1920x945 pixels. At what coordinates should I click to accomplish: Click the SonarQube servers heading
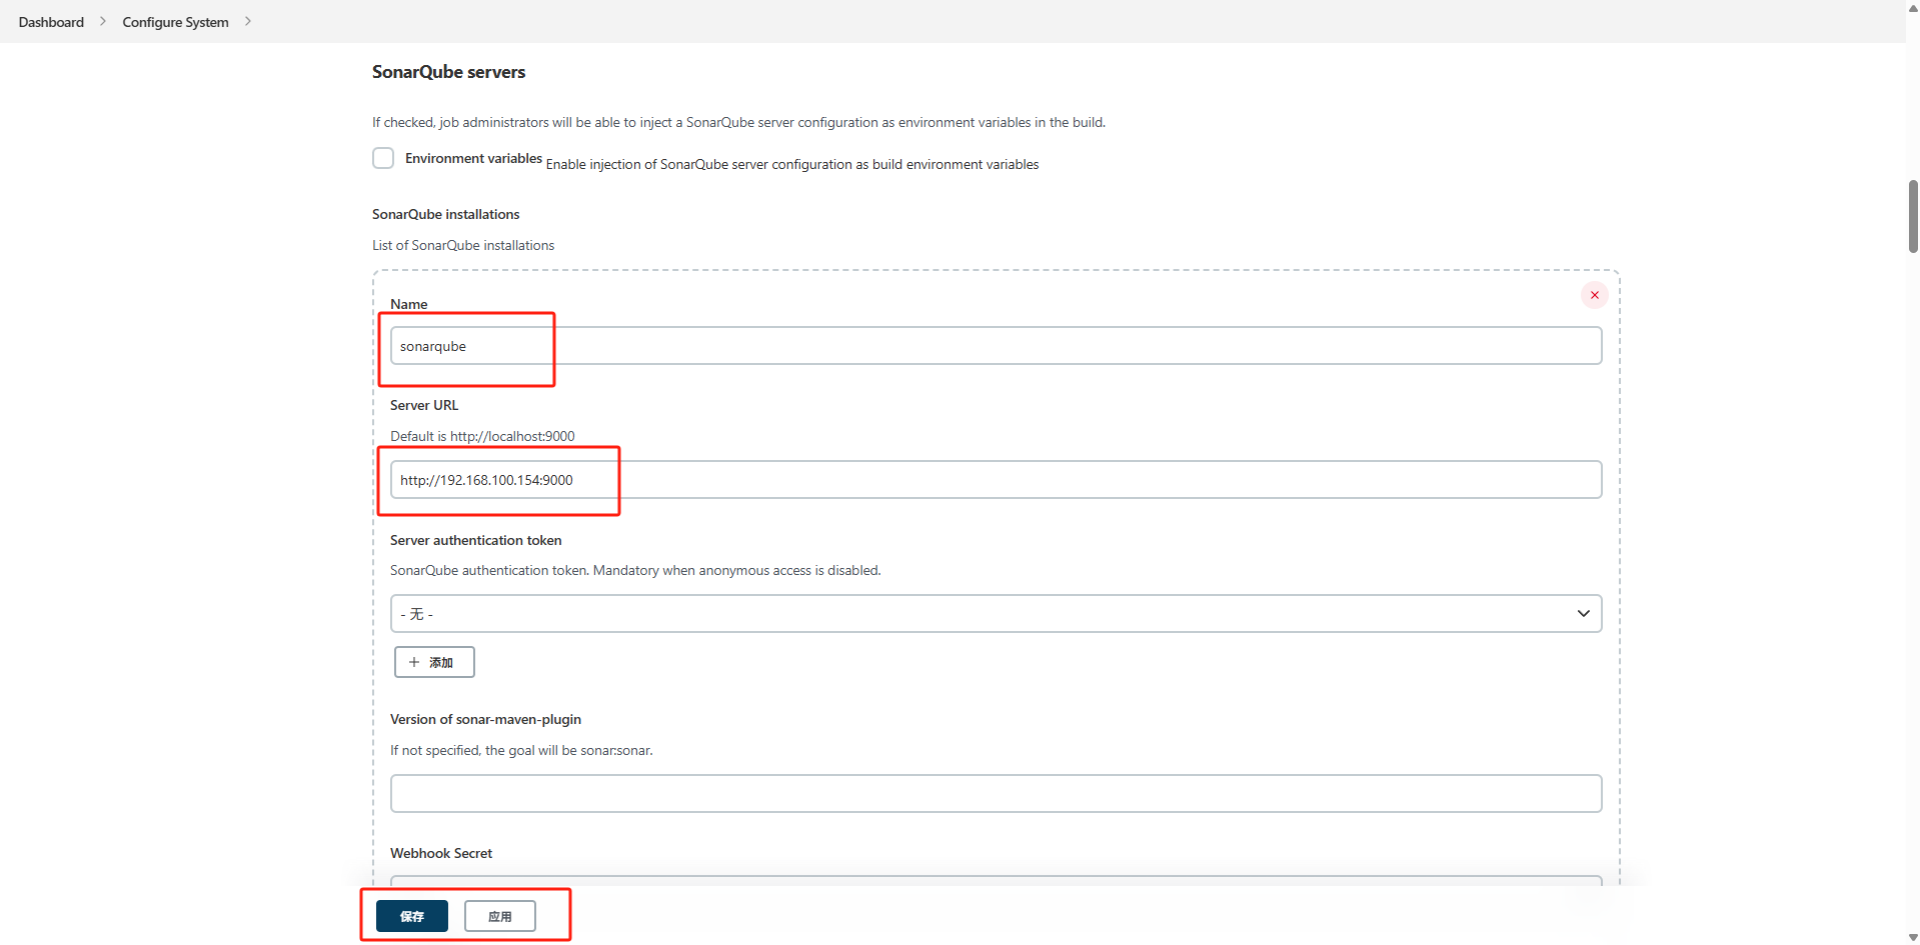(448, 72)
